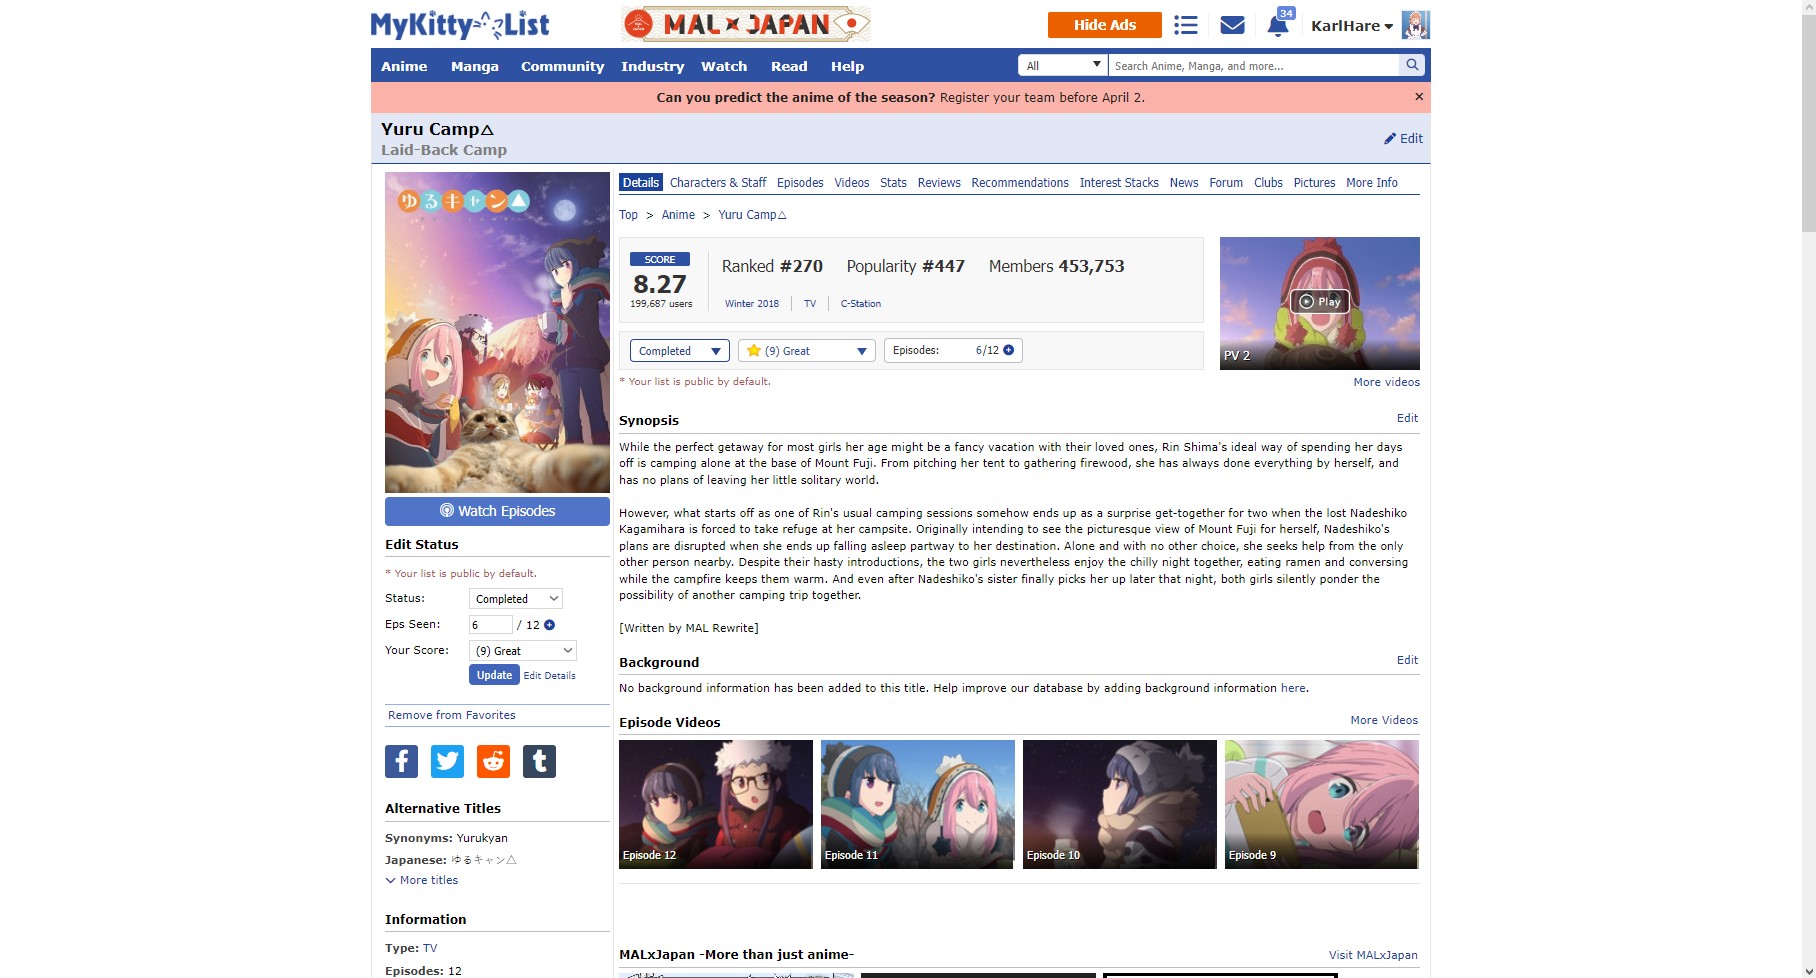Viewport: 1816px width, 978px height.
Task: Click the Anime breadcrumb link
Action: 678,215
